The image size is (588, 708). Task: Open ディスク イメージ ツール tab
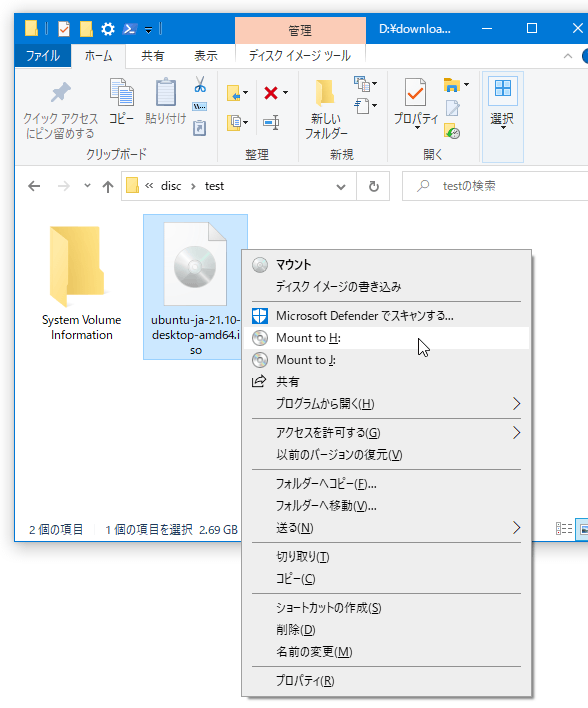(300, 56)
